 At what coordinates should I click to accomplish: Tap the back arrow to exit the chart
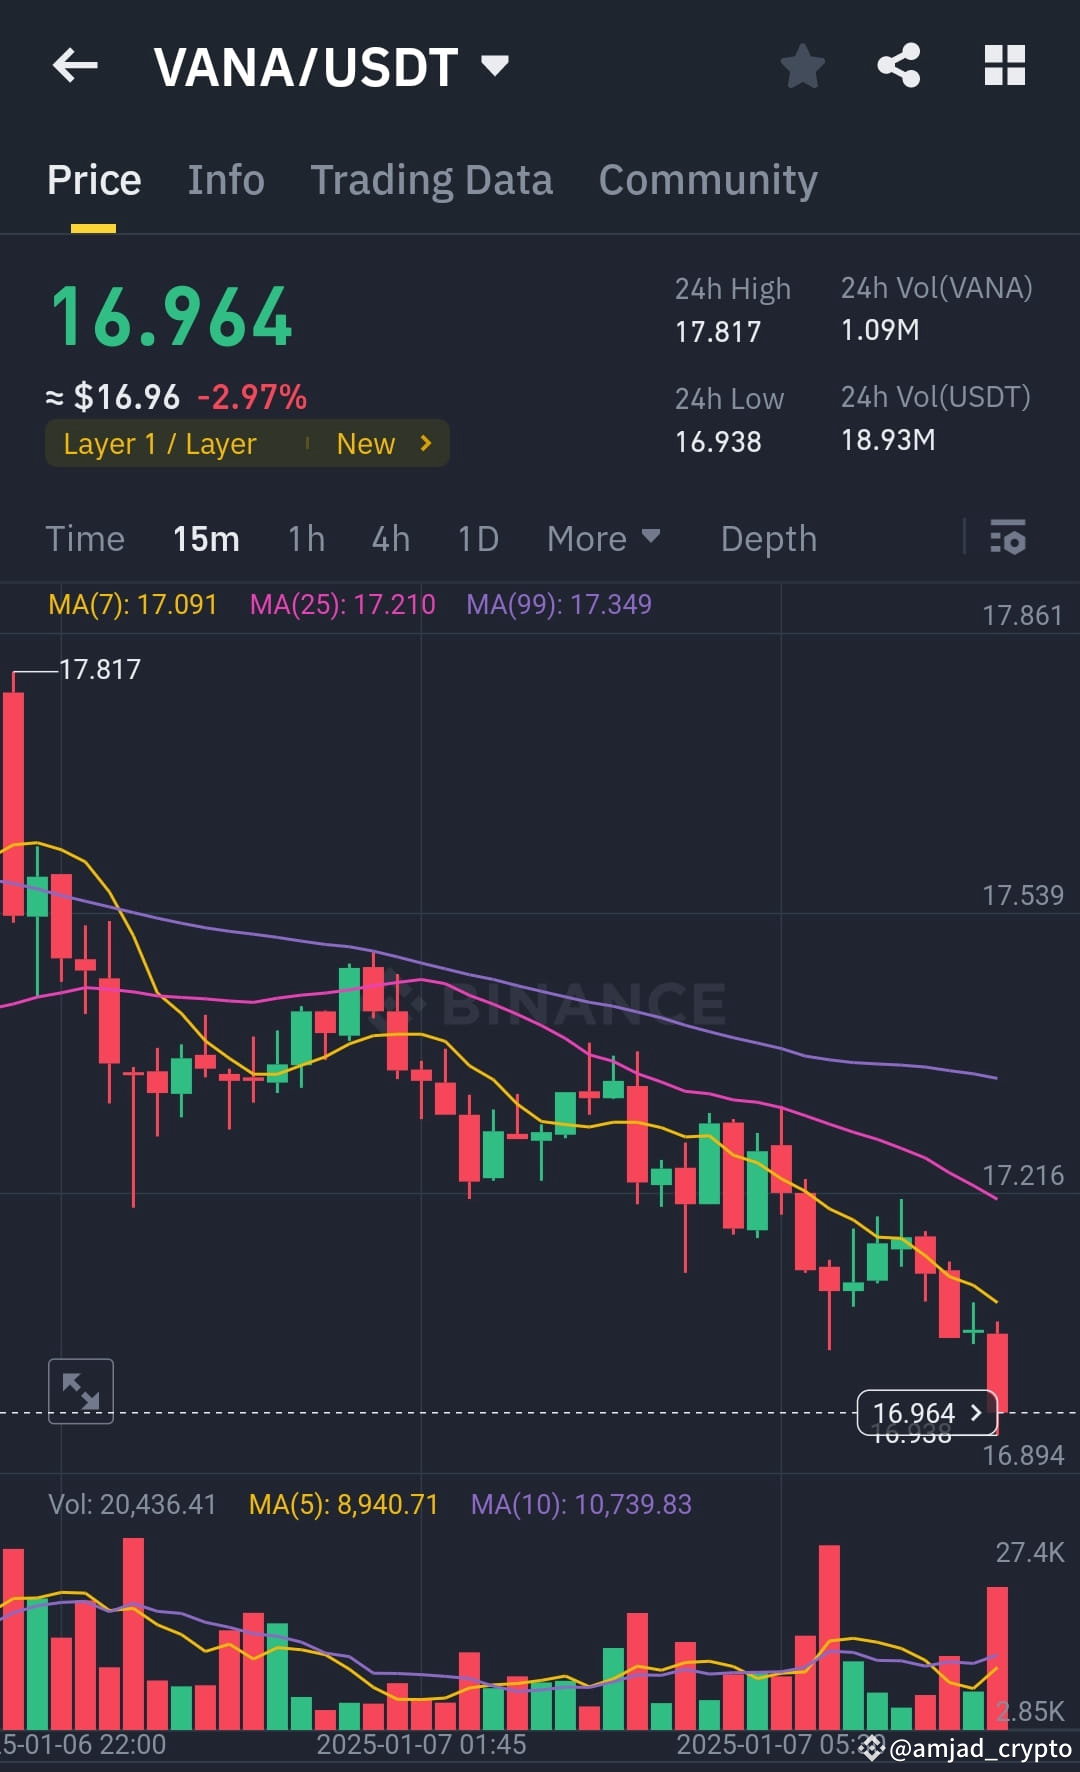click(x=75, y=65)
